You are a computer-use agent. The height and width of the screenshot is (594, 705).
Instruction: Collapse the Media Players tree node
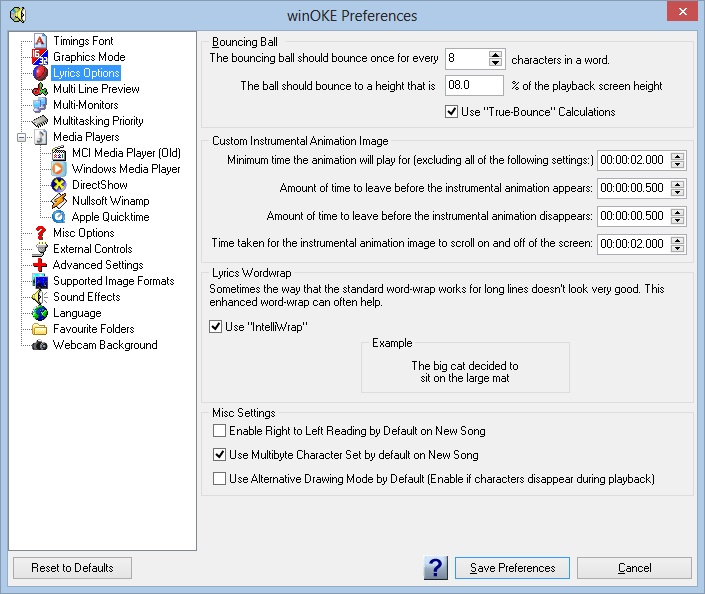21,137
